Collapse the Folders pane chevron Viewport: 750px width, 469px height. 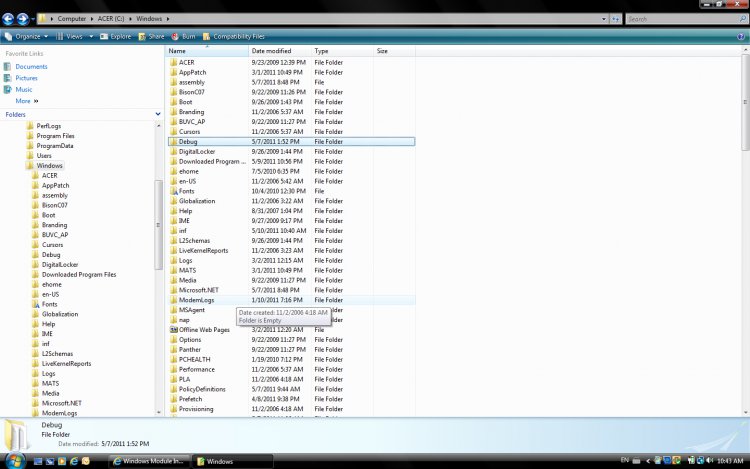158,114
